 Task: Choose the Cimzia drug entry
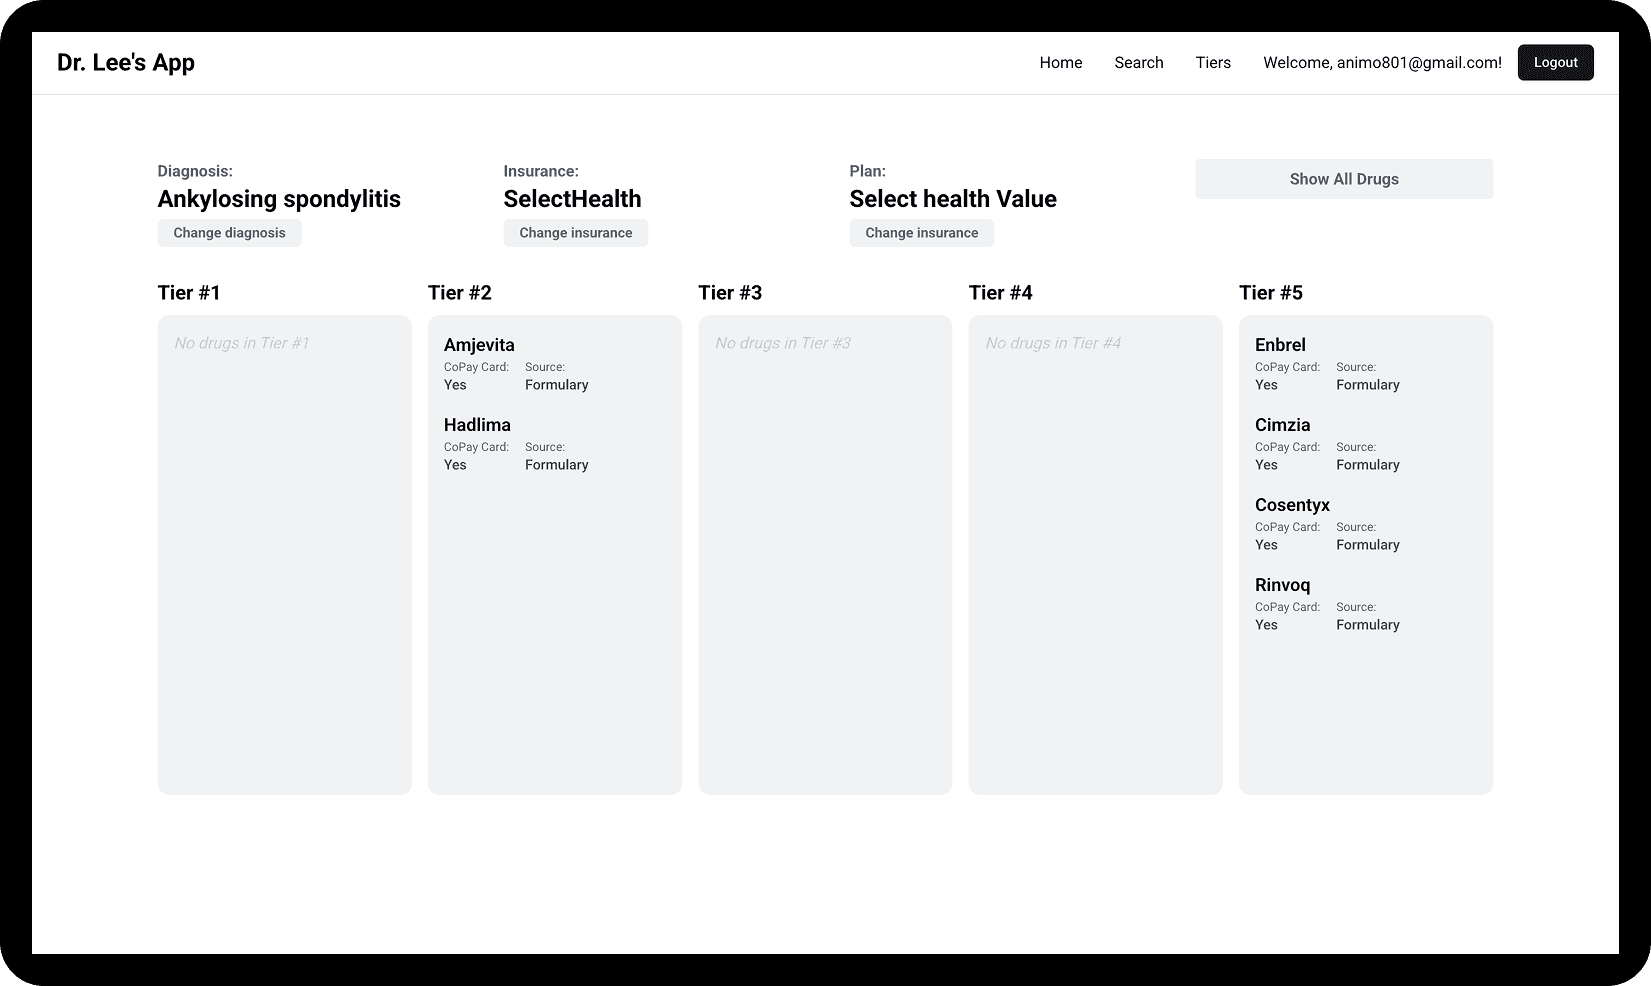click(x=1282, y=425)
